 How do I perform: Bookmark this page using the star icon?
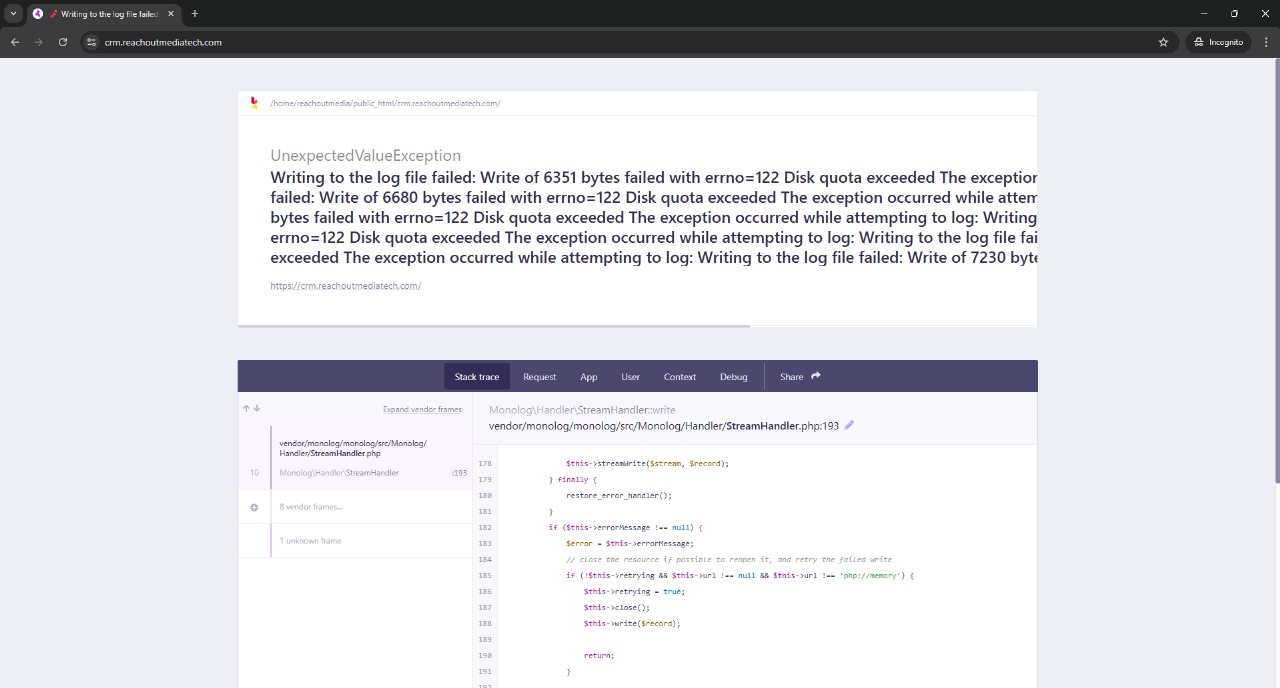(1163, 42)
